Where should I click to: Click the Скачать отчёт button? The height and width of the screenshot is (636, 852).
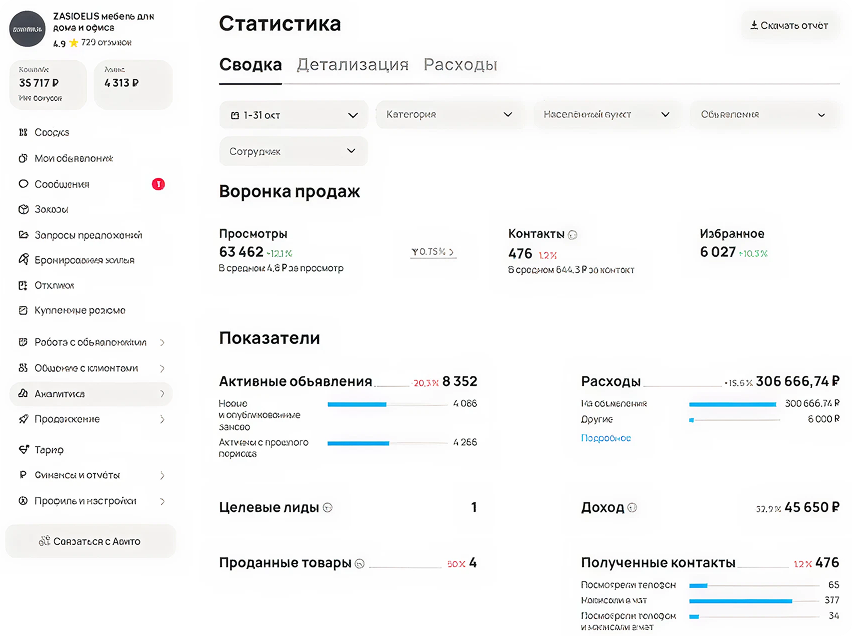coord(789,25)
